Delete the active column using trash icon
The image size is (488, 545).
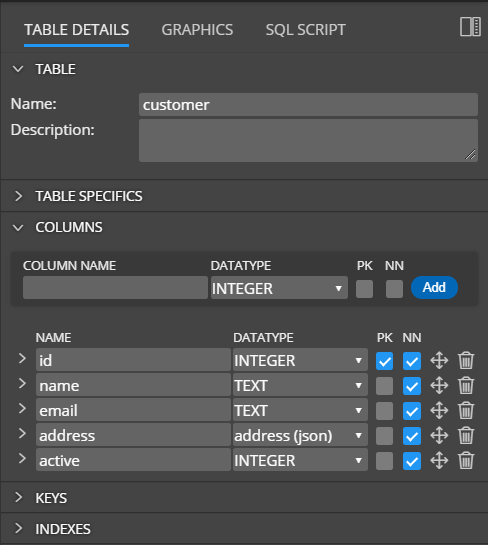[x=466, y=461]
